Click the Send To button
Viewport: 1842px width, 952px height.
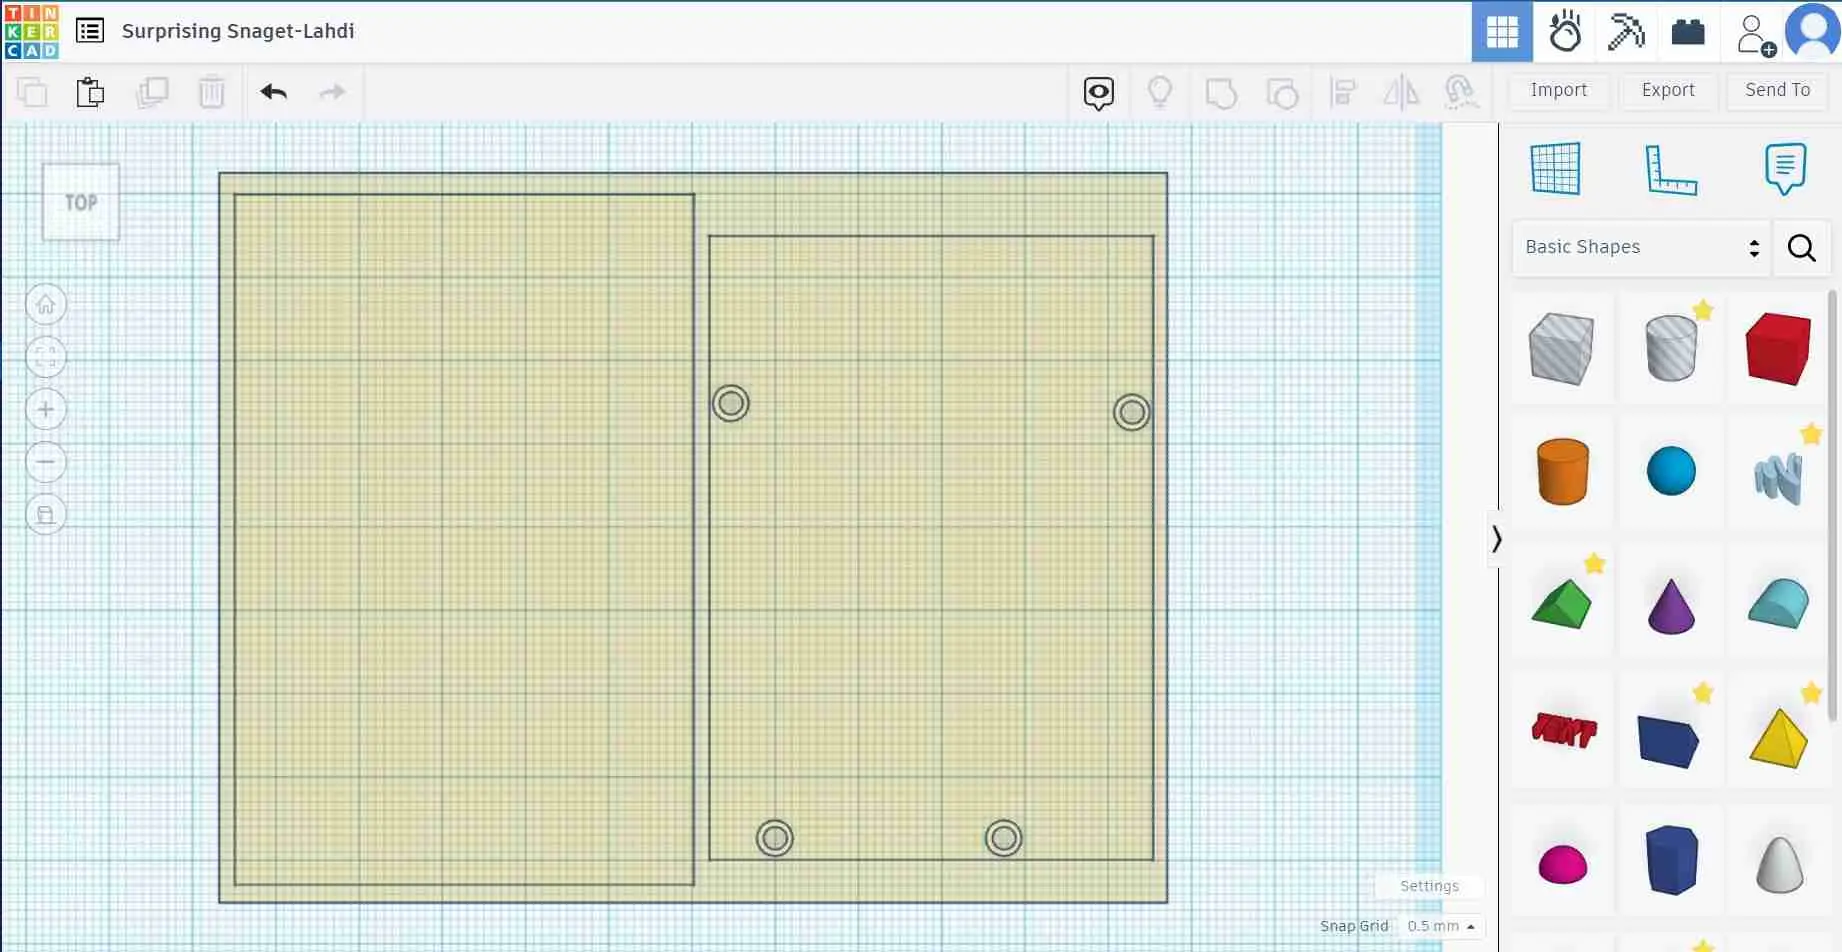coord(1776,90)
